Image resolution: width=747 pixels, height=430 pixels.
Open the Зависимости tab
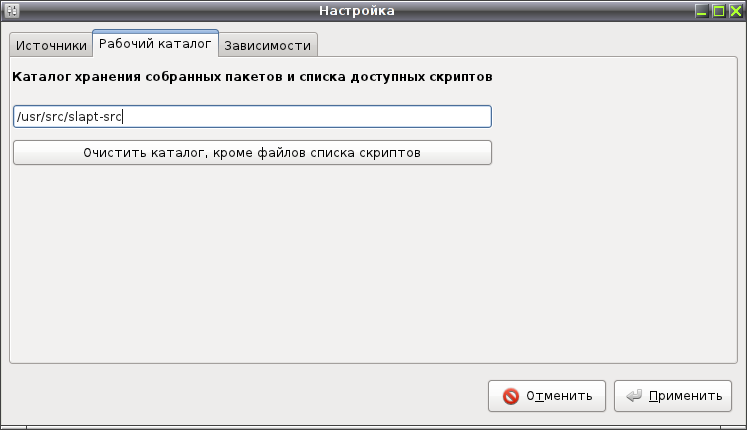[x=268, y=45]
